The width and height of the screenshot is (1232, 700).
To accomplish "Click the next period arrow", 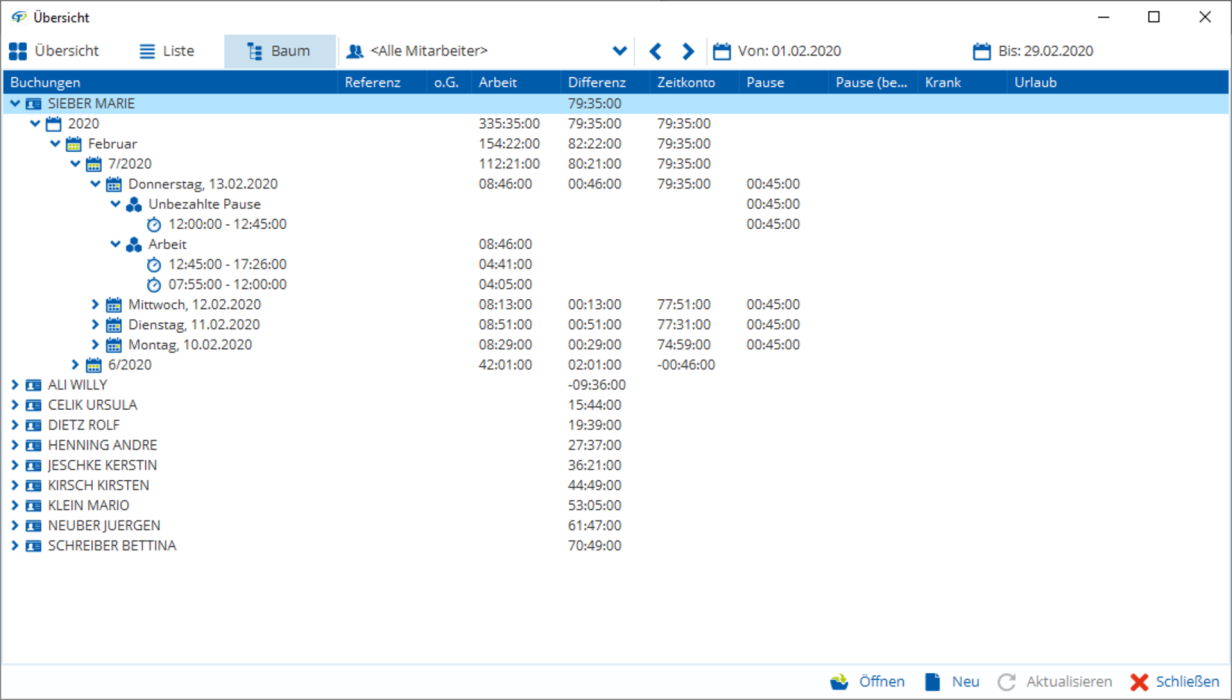I will 688,51.
